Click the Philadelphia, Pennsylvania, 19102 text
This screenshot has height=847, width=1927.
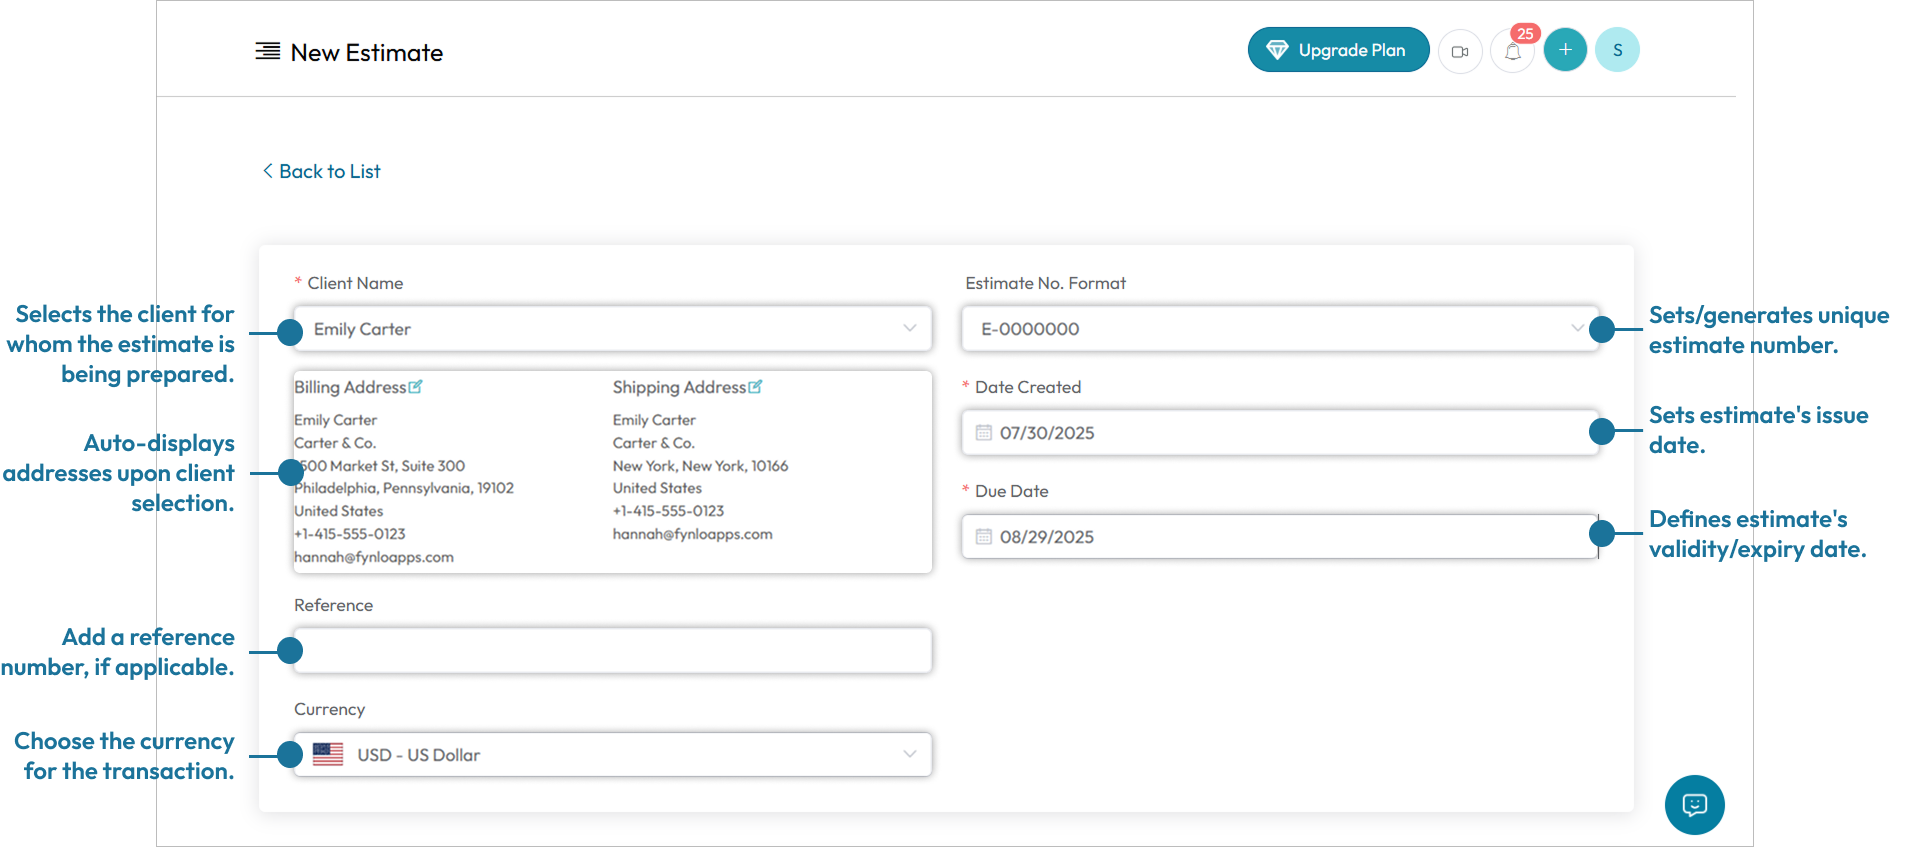coord(404,488)
